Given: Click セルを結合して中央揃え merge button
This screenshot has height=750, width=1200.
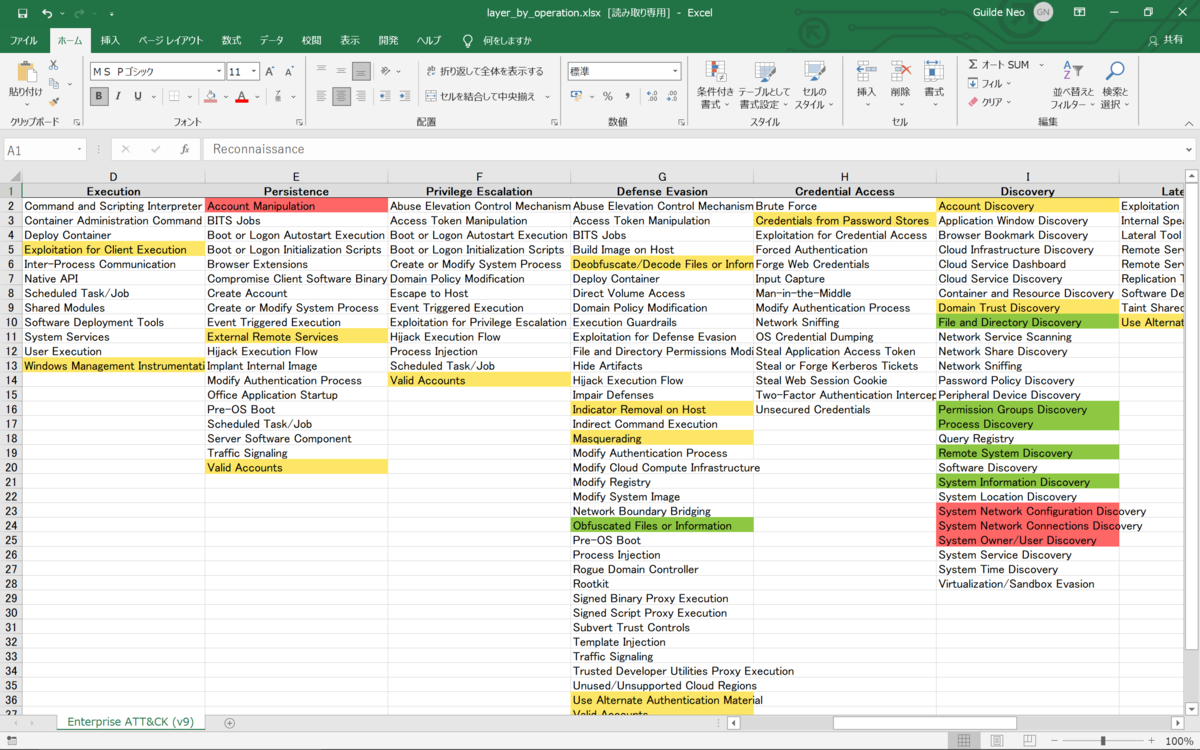Looking at the screenshot, I should (481, 96).
